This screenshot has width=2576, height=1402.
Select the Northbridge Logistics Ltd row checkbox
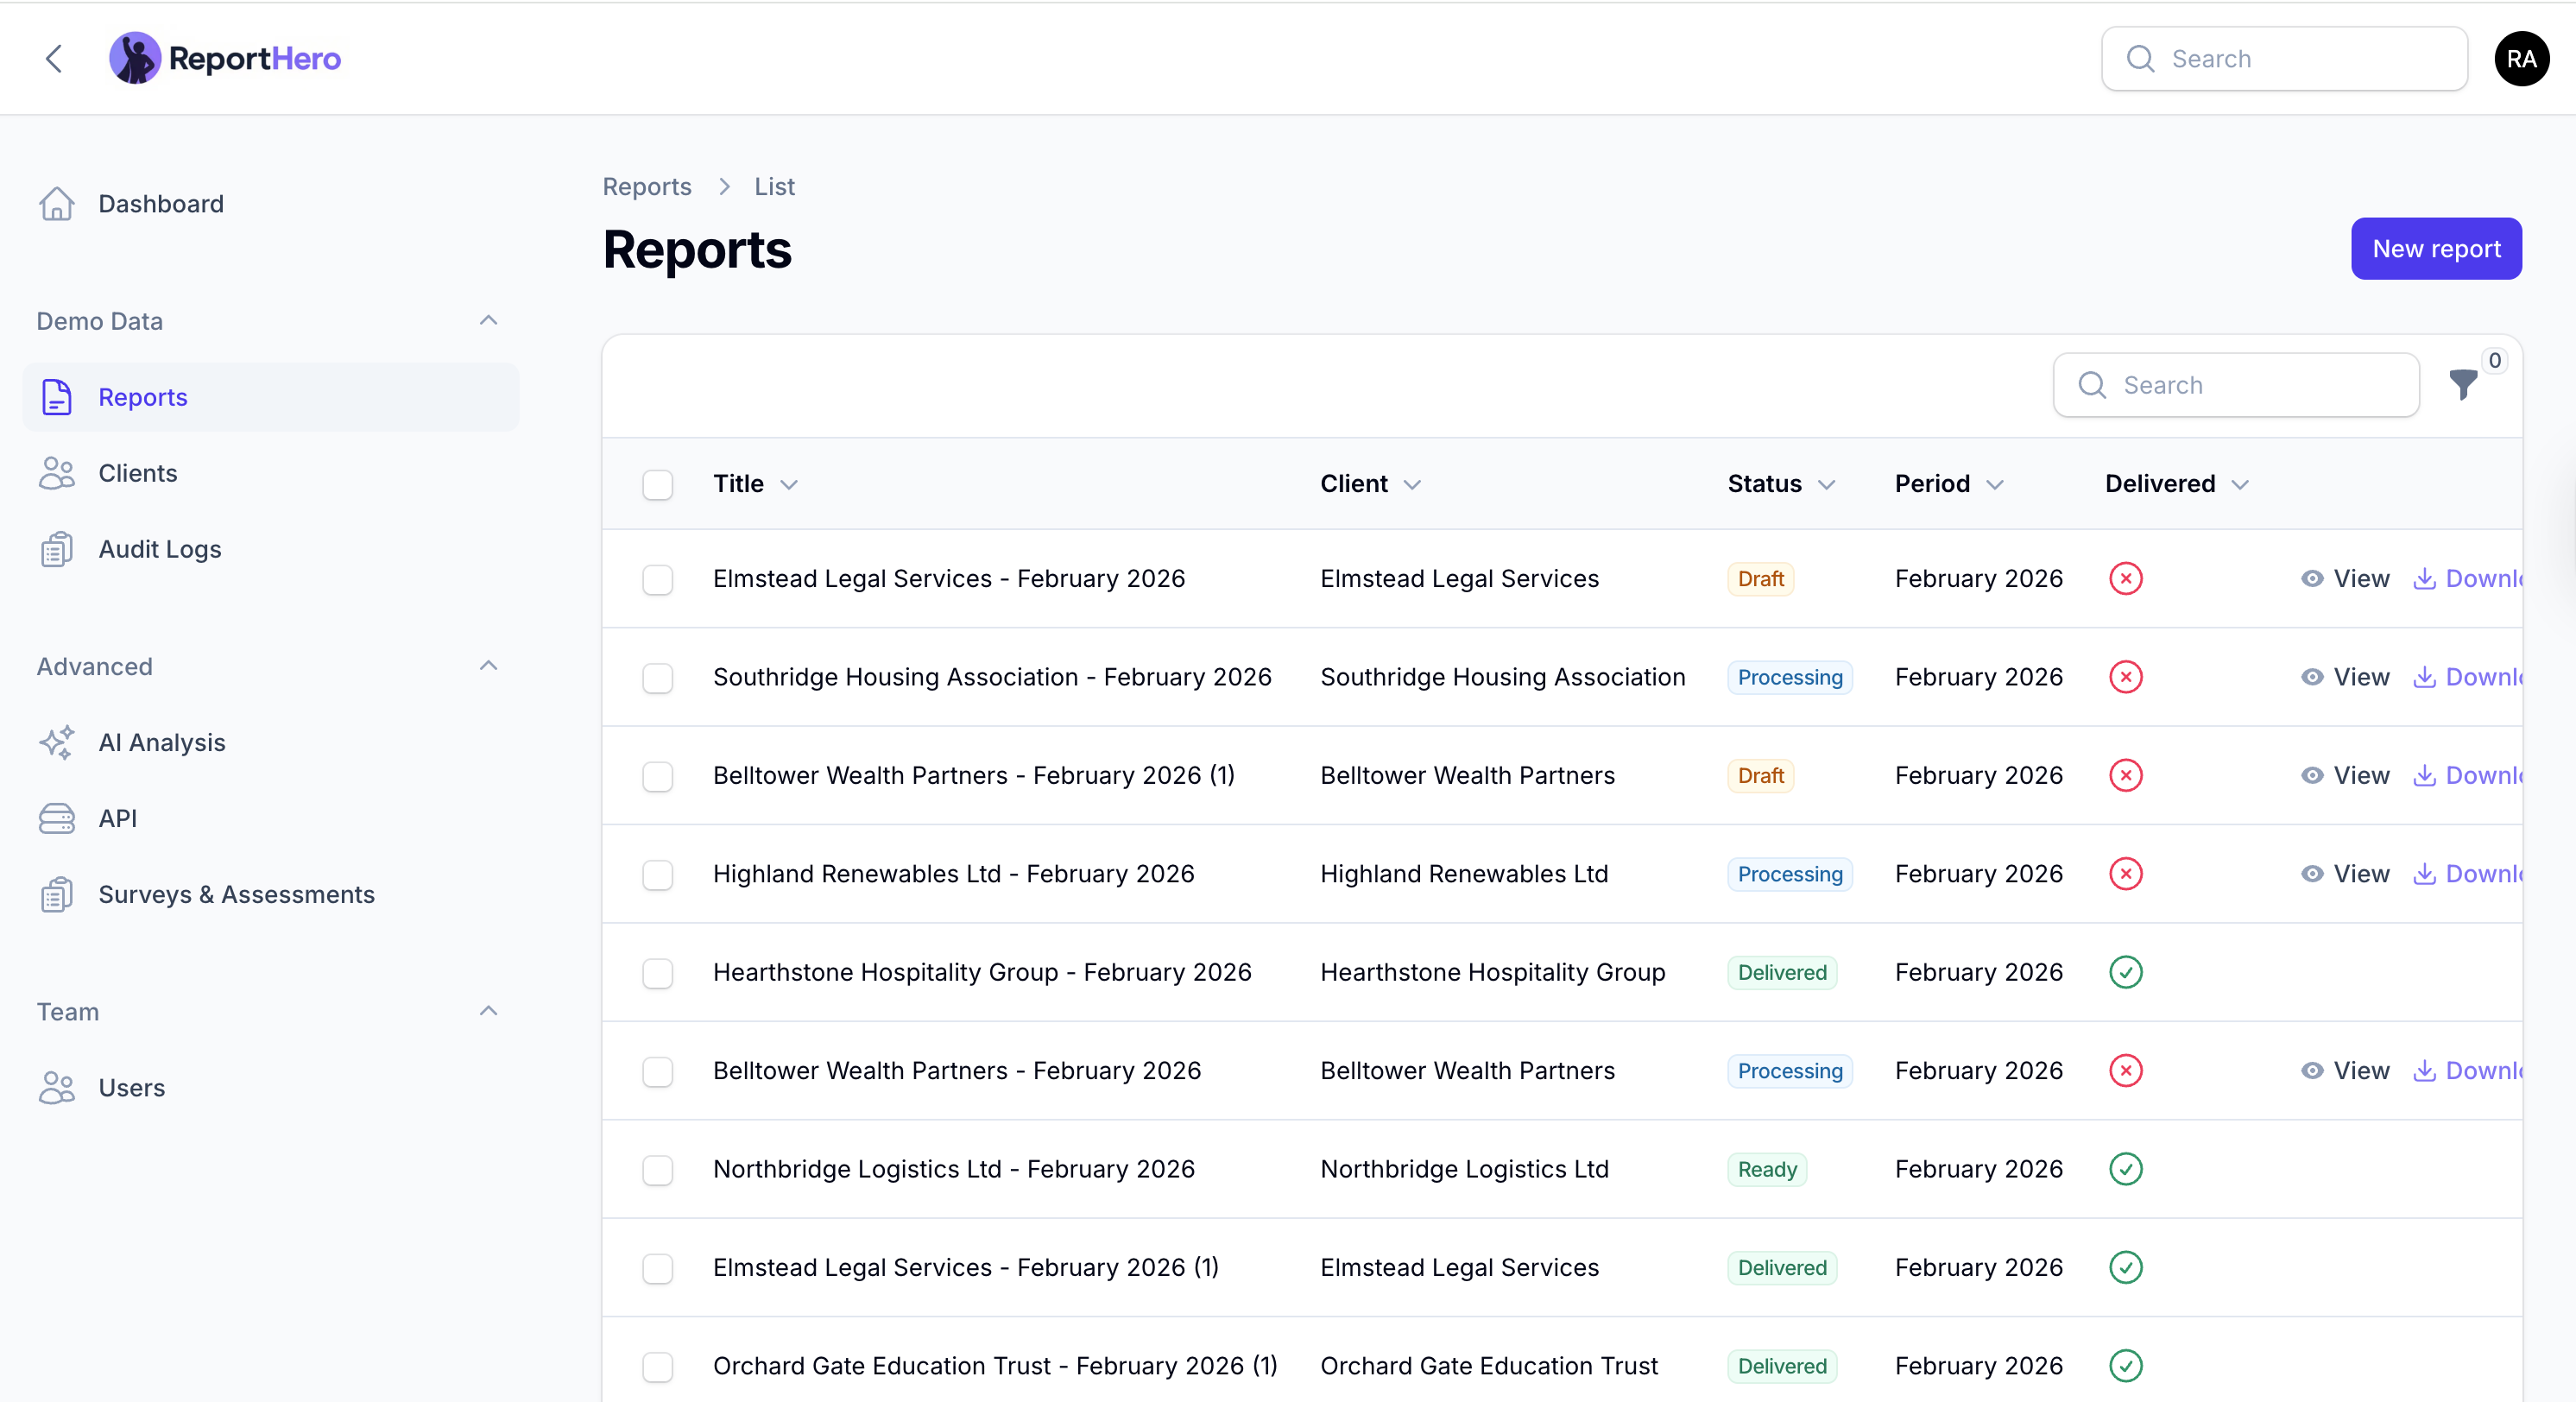657,1170
